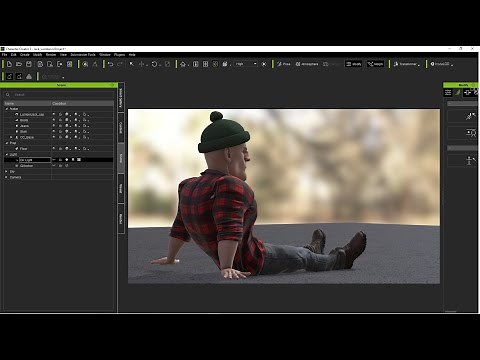Activate the Rotate tool
The width and height of the screenshot is (480, 360).
pyautogui.click(x=154, y=64)
